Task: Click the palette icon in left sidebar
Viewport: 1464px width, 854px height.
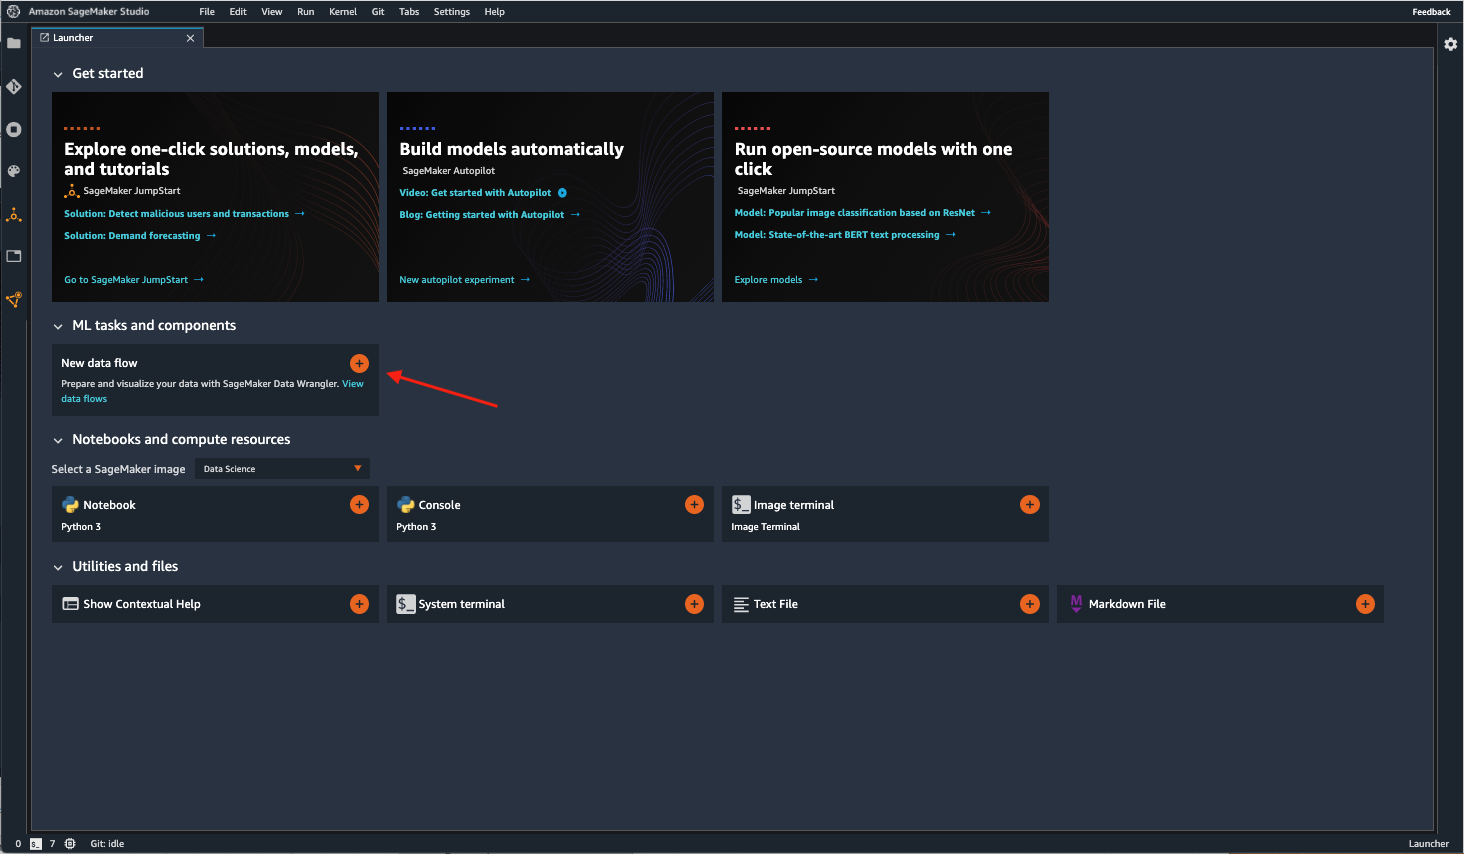Action: (14, 171)
